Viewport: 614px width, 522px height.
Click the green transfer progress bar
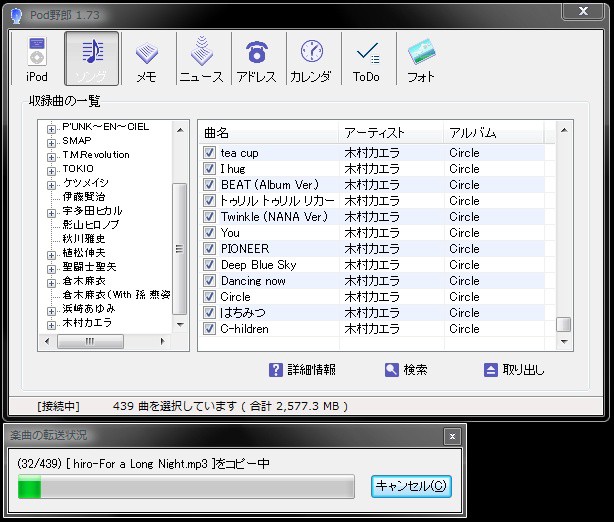[x=186, y=487]
